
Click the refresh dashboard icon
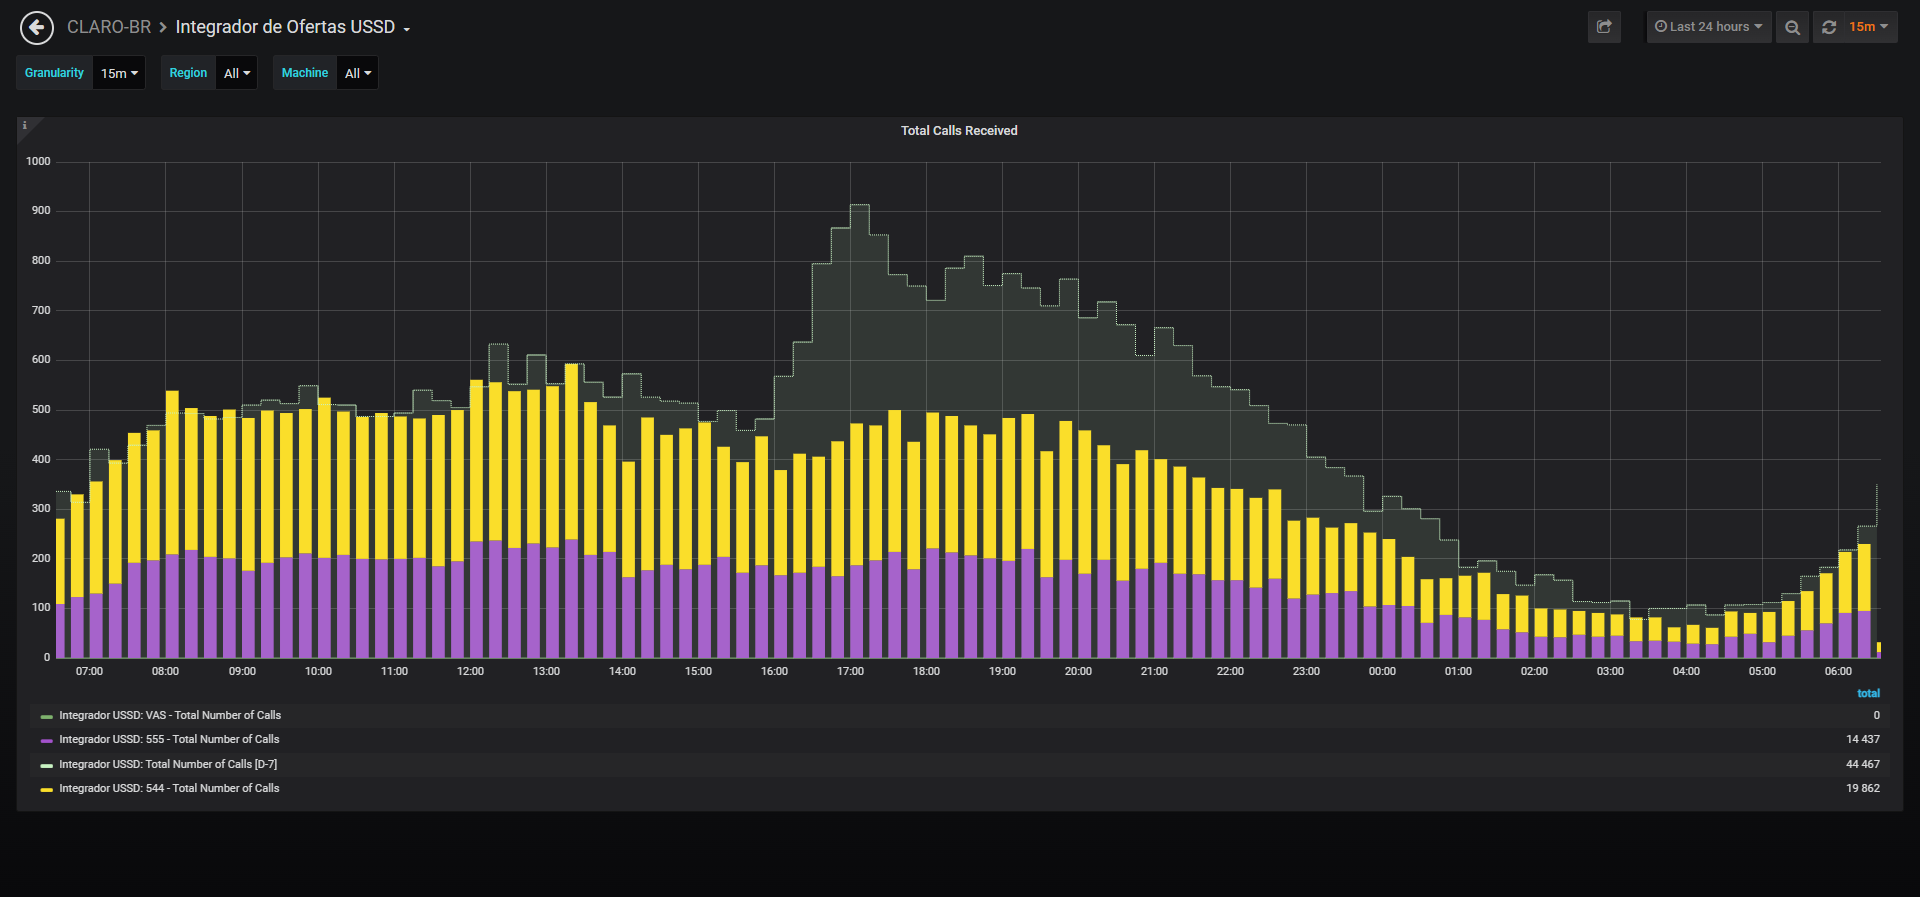1829,27
